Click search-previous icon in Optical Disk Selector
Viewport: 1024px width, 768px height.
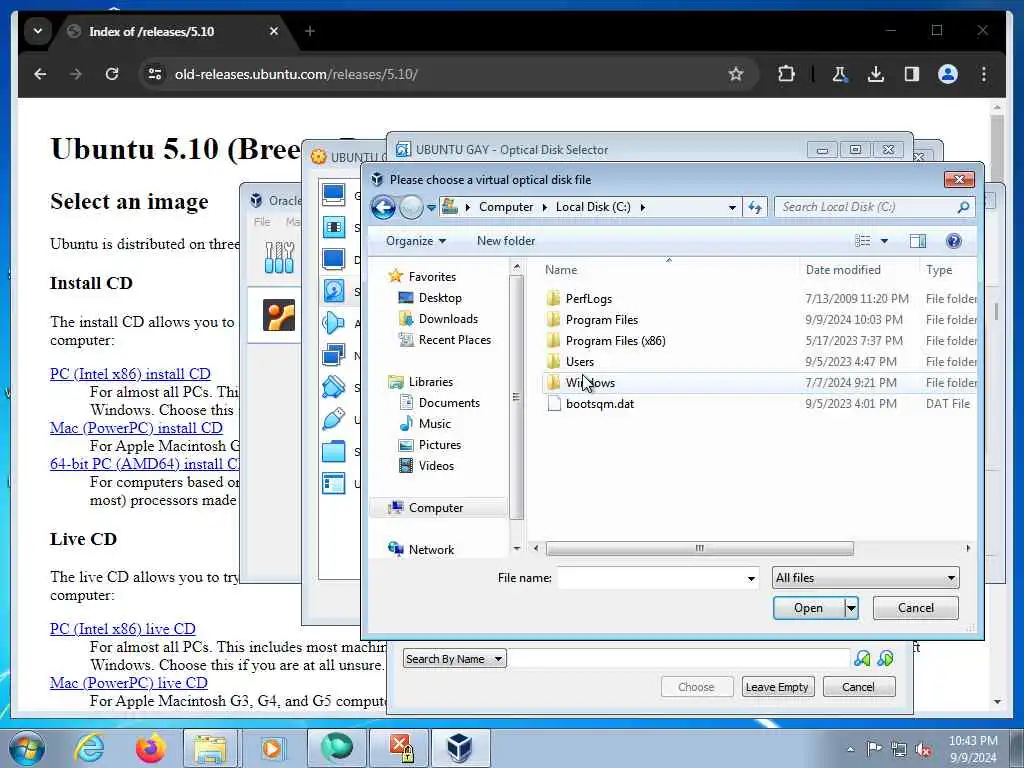(862, 658)
